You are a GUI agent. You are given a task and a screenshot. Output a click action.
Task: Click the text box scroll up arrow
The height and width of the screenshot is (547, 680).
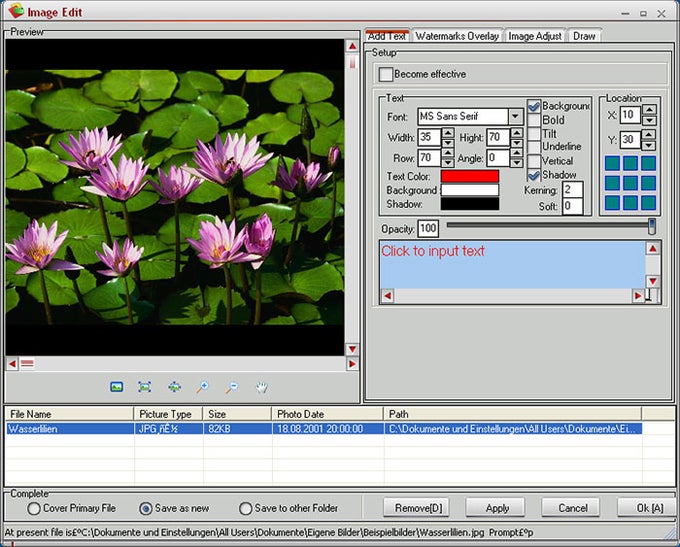point(653,249)
